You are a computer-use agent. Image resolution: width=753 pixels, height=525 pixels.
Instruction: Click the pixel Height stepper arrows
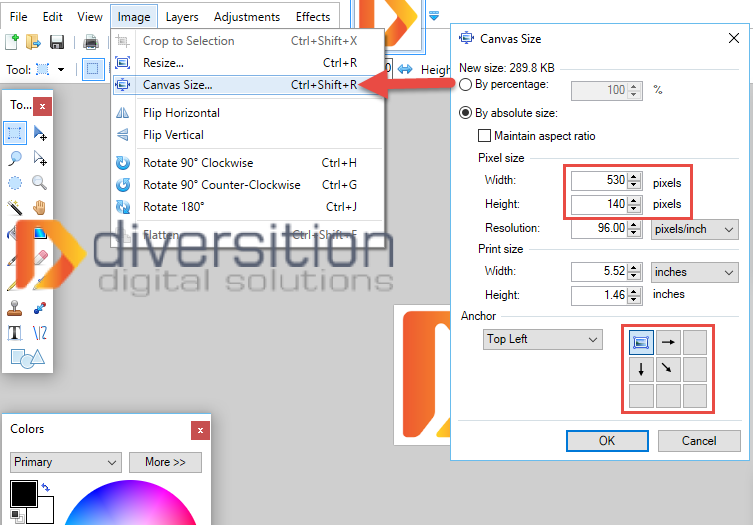(634, 205)
